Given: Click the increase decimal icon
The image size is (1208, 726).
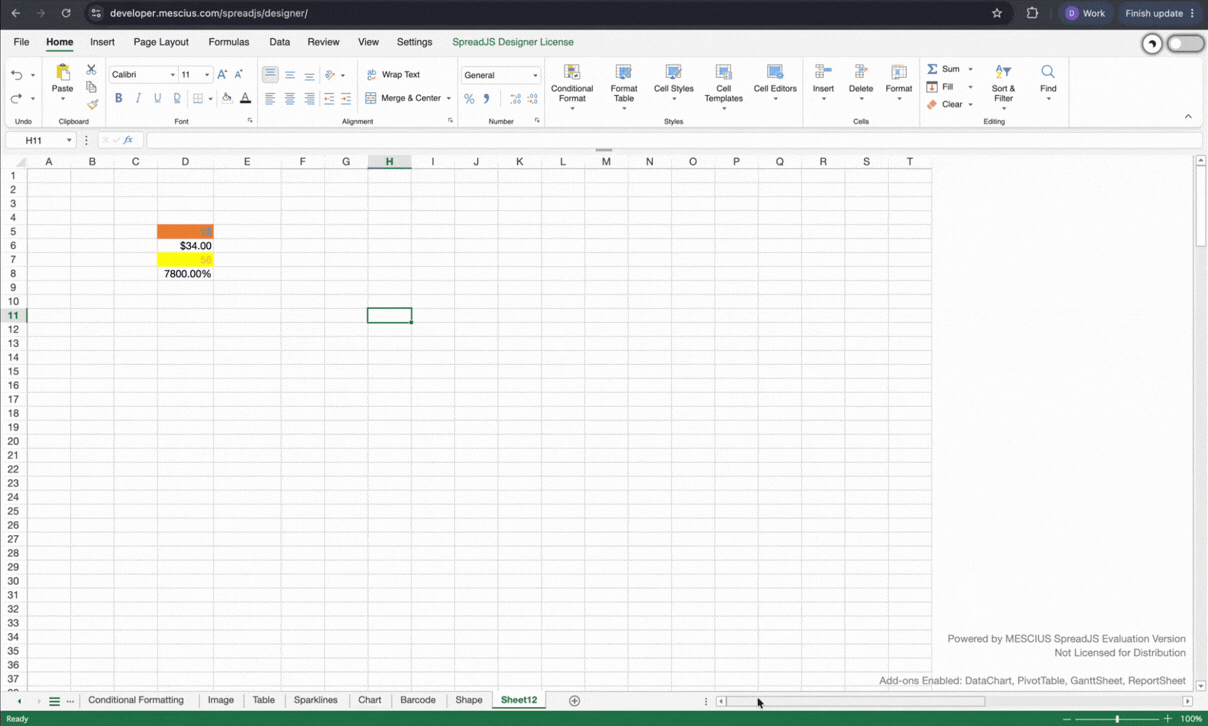Looking at the screenshot, I should (x=515, y=99).
